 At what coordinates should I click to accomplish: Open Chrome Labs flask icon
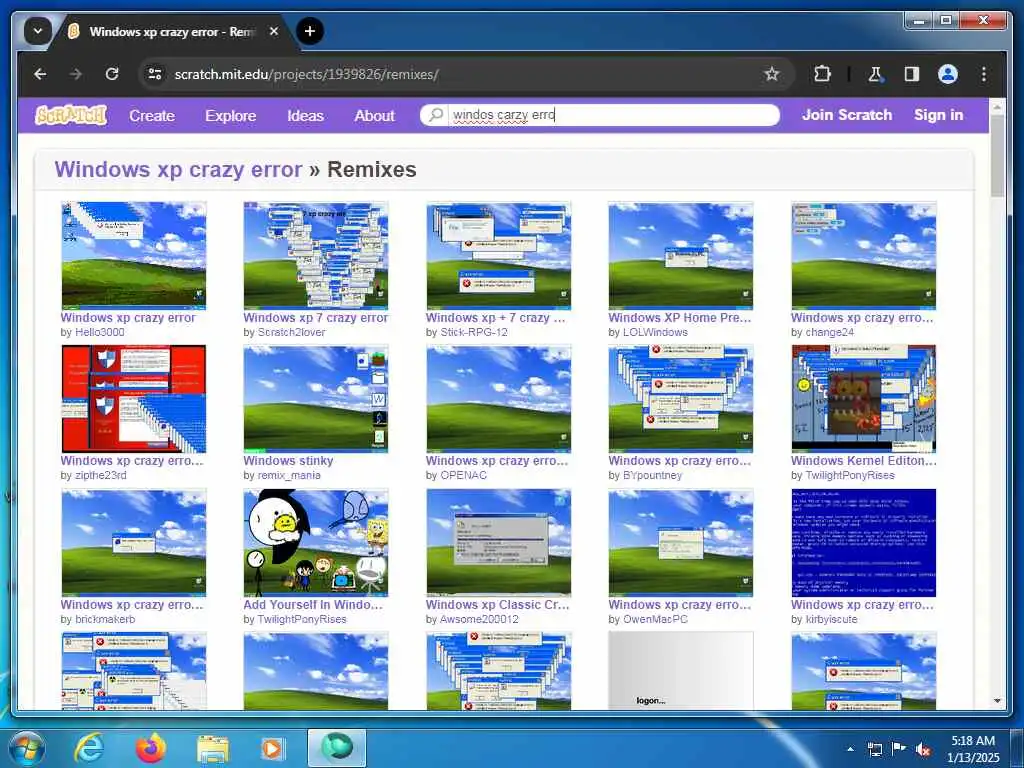pyautogui.click(x=875, y=74)
